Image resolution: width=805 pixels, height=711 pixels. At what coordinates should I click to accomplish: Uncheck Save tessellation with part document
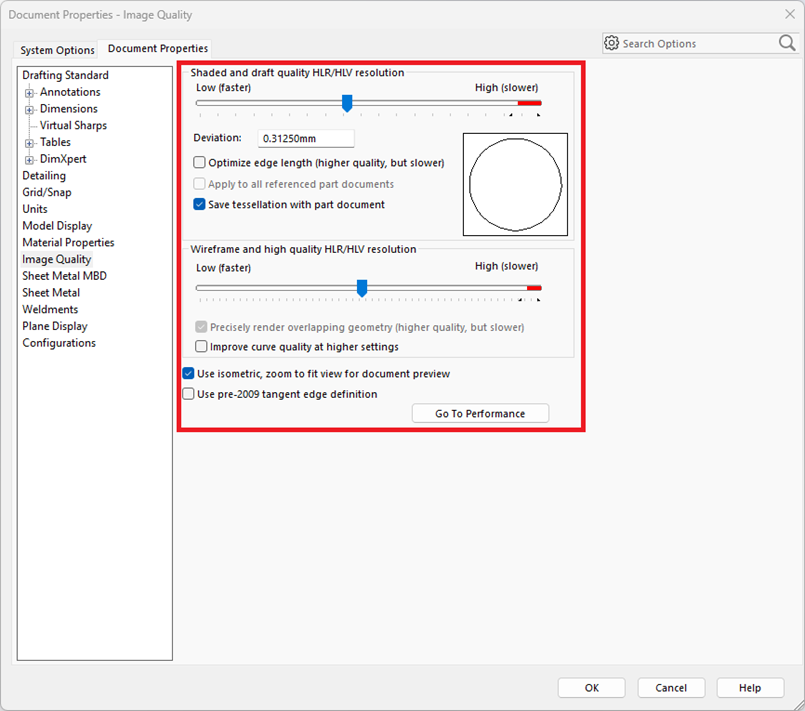pos(199,204)
